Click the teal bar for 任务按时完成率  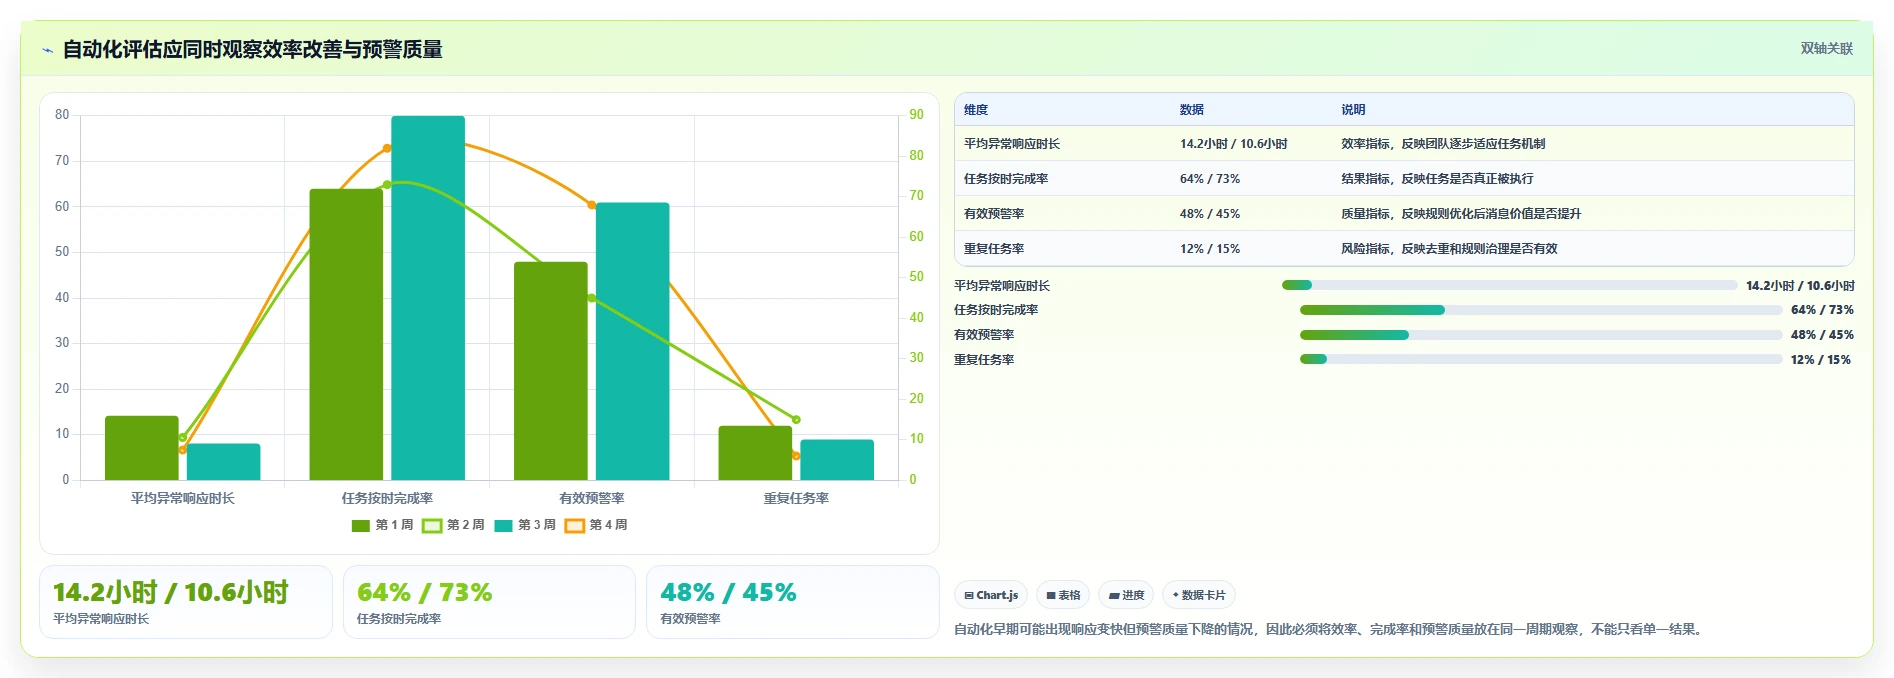click(428, 298)
